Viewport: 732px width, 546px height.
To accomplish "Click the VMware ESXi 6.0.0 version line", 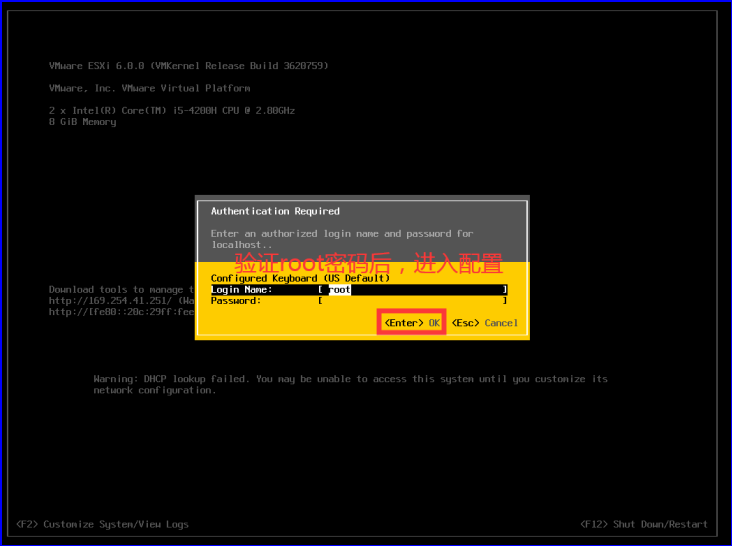I will tap(189, 65).
